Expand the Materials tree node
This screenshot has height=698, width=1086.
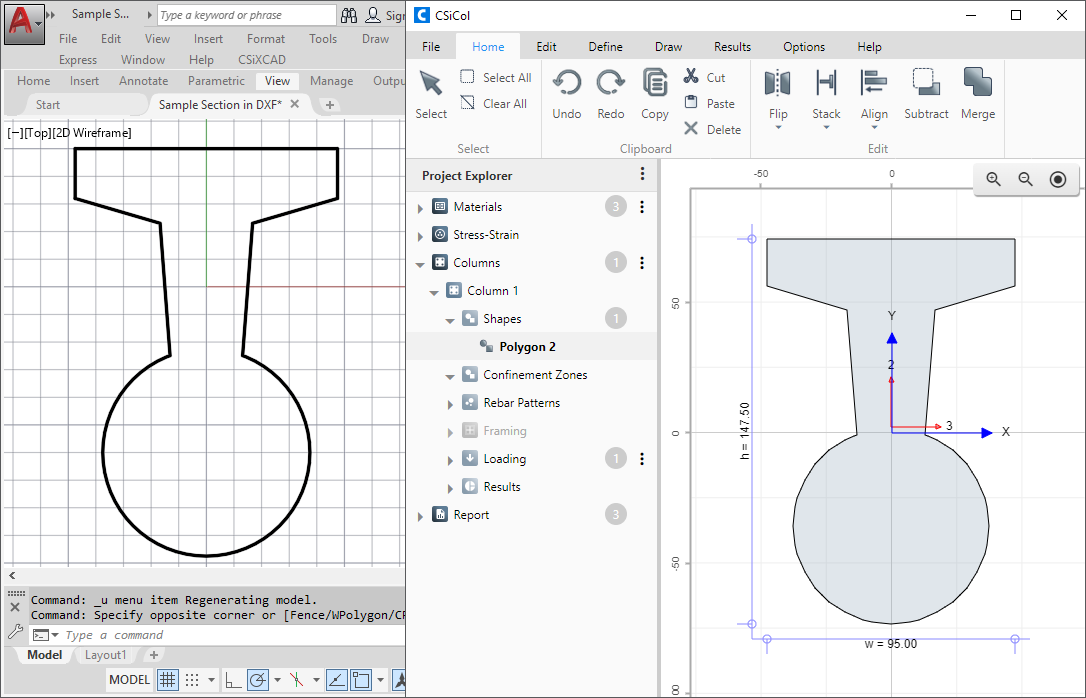coord(420,208)
